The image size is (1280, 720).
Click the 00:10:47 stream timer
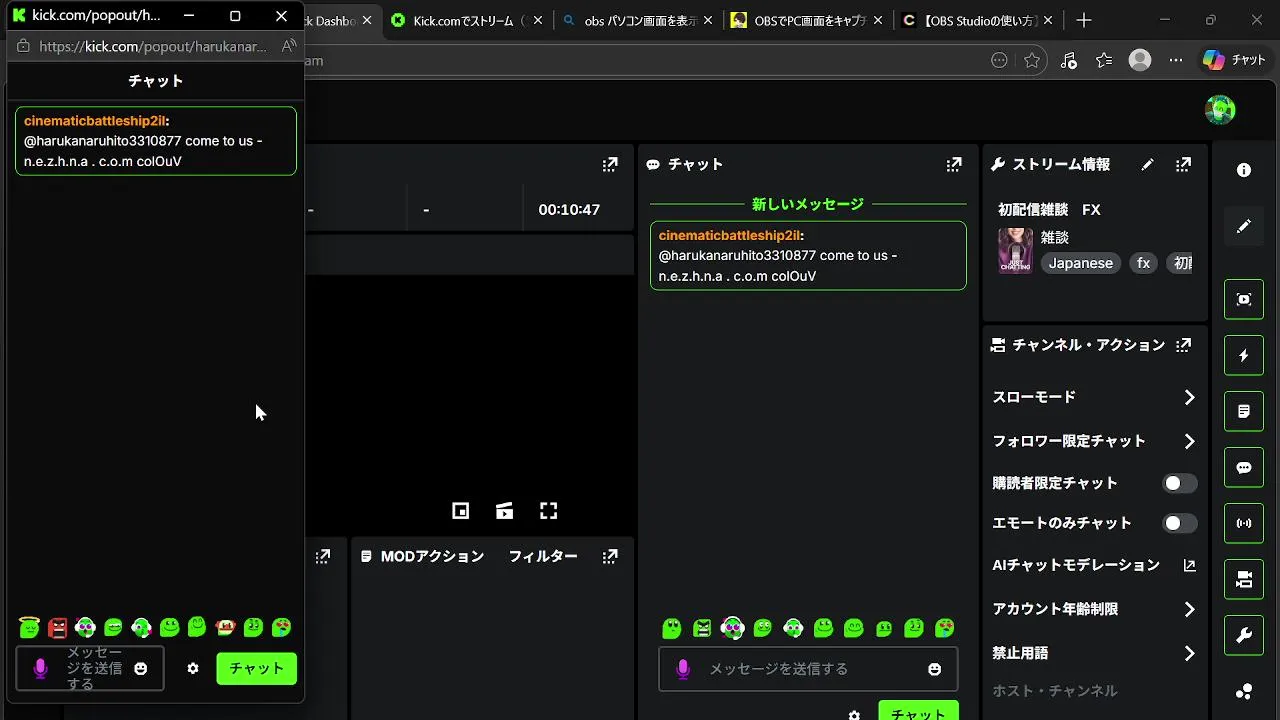569,210
